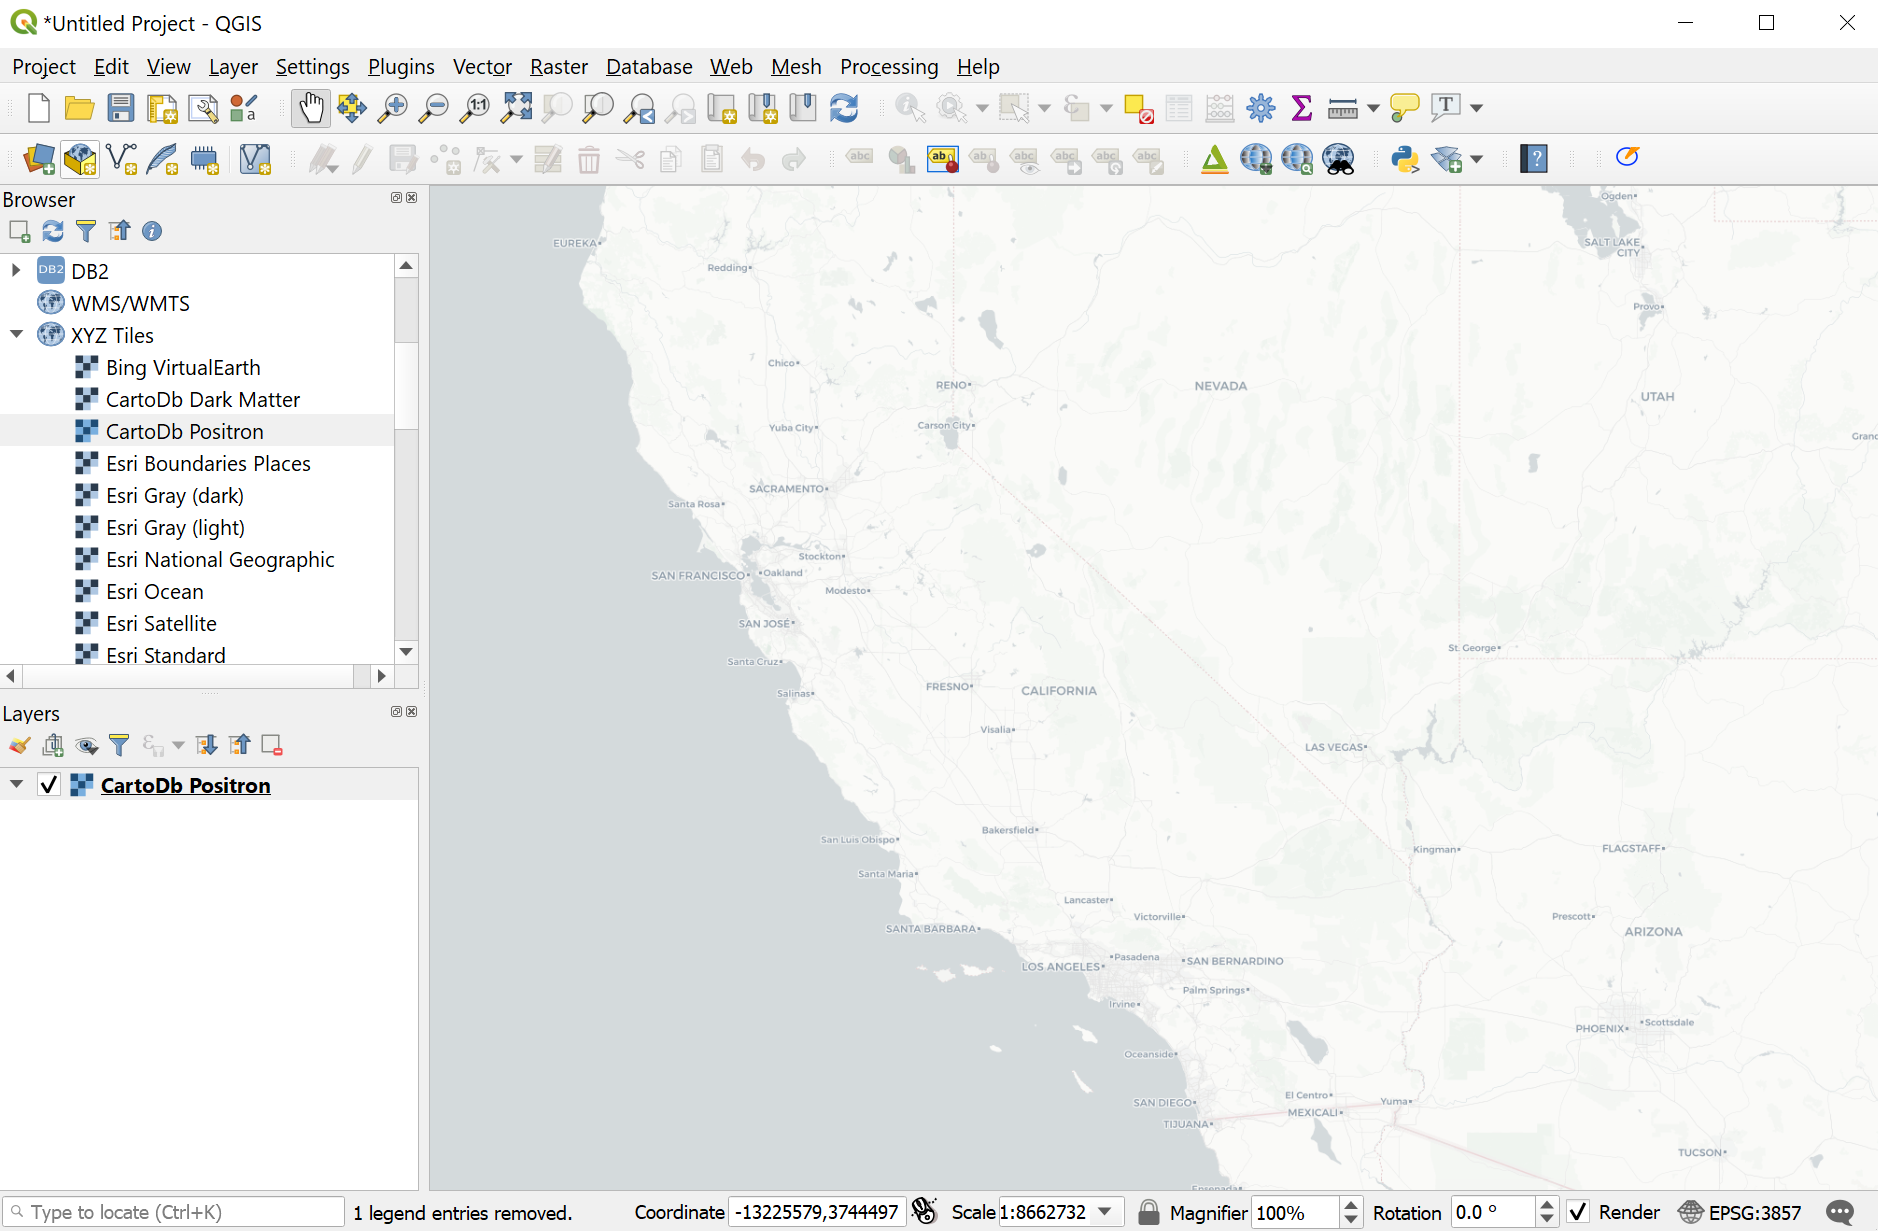This screenshot has width=1878, height=1231.
Task: Filter the Browser panel items
Action: [x=86, y=231]
